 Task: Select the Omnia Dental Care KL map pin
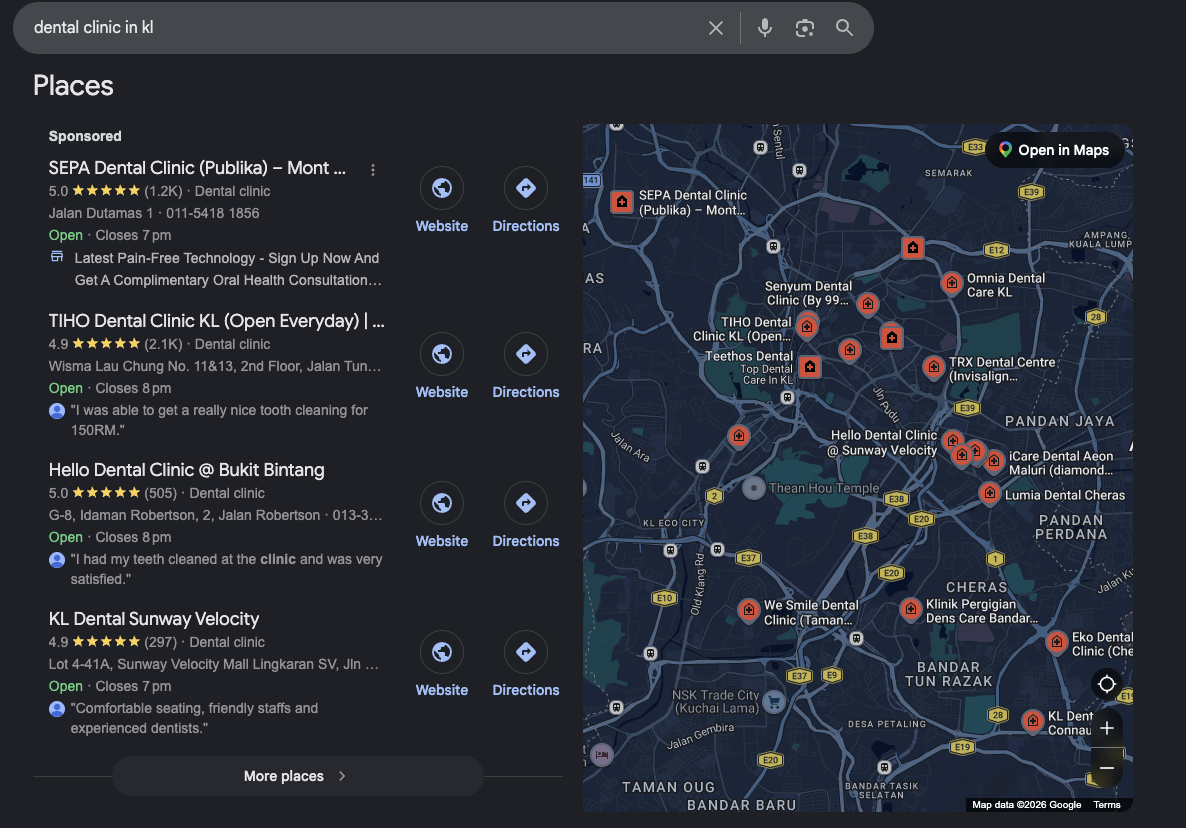tap(952, 283)
